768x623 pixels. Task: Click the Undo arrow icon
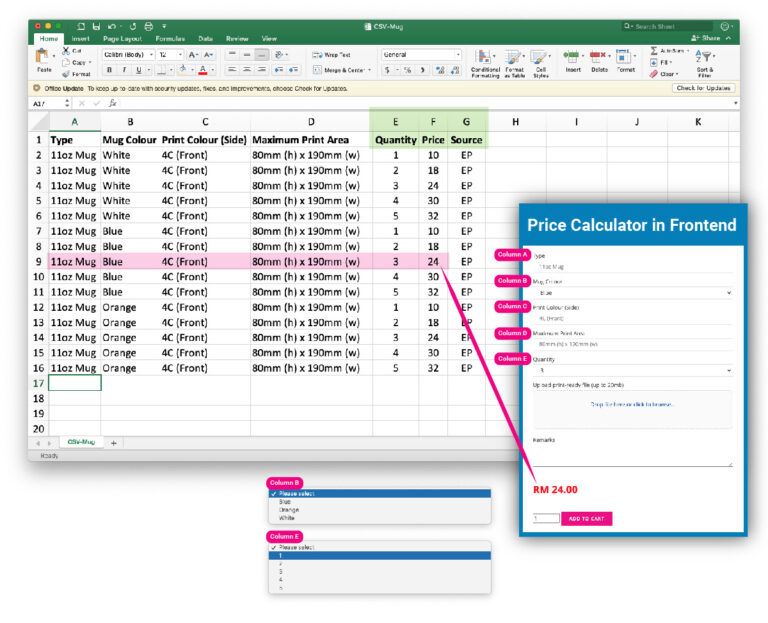(x=112, y=26)
